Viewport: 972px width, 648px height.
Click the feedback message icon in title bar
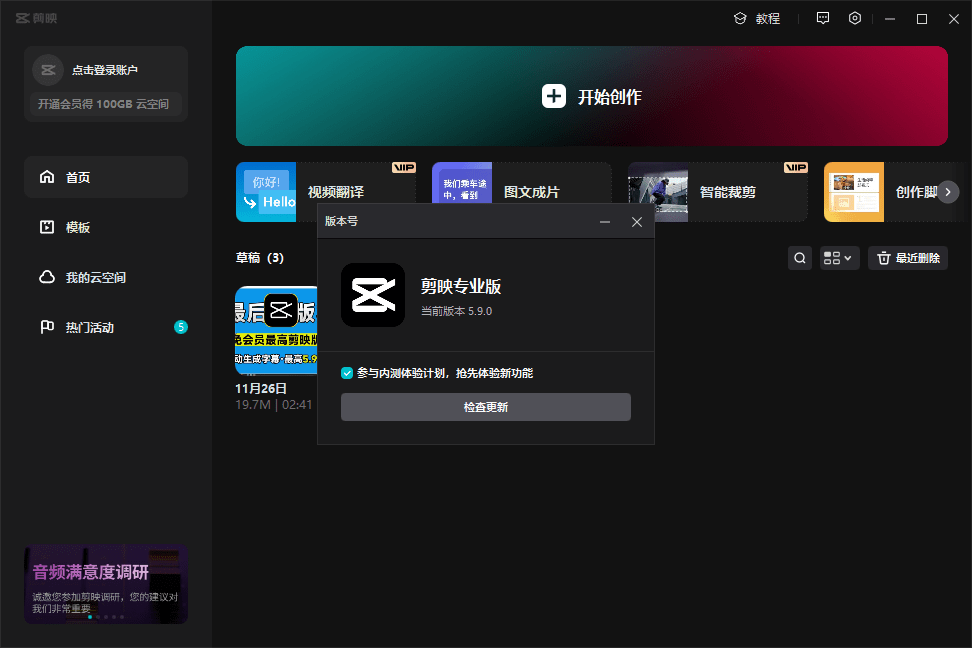(x=823, y=18)
